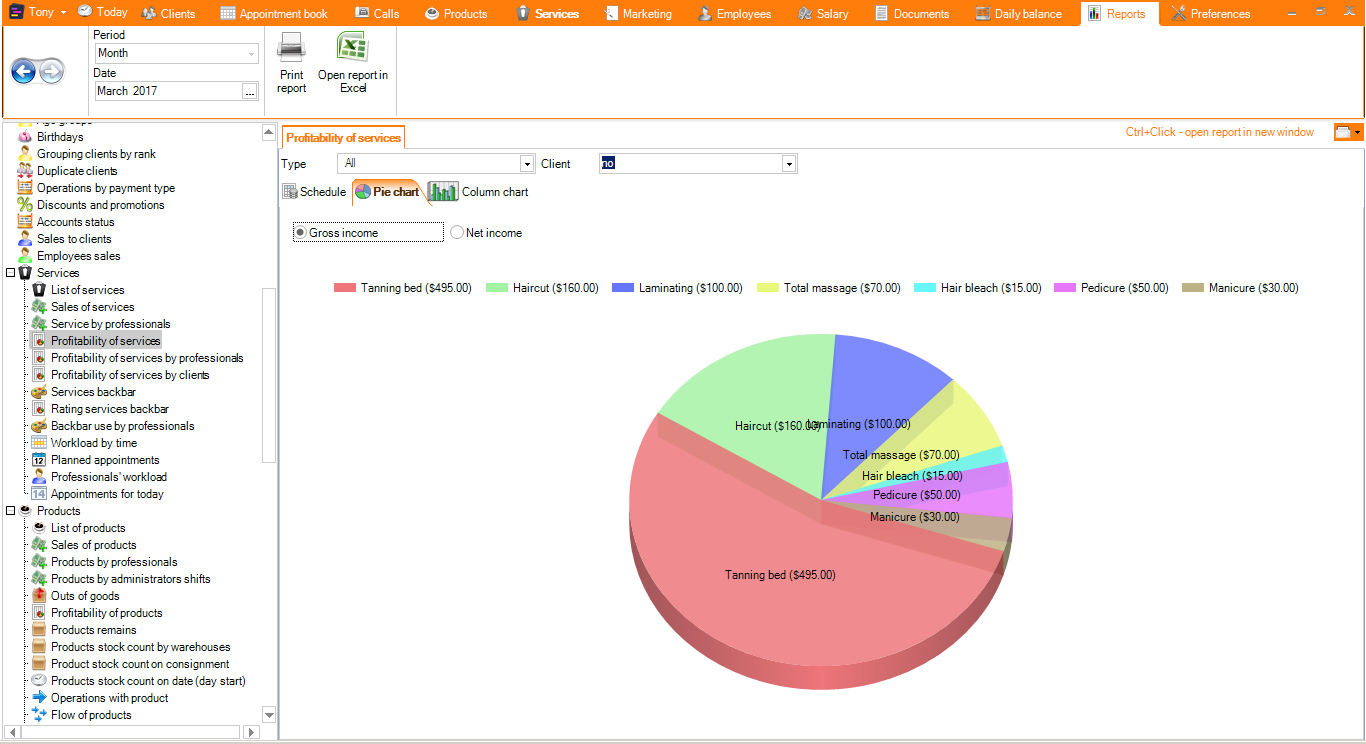Viewport: 1366px width, 744px height.
Task: Click the sidebar vertical scrollbar down arrow
Action: pyautogui.click(x=268, y=714)
